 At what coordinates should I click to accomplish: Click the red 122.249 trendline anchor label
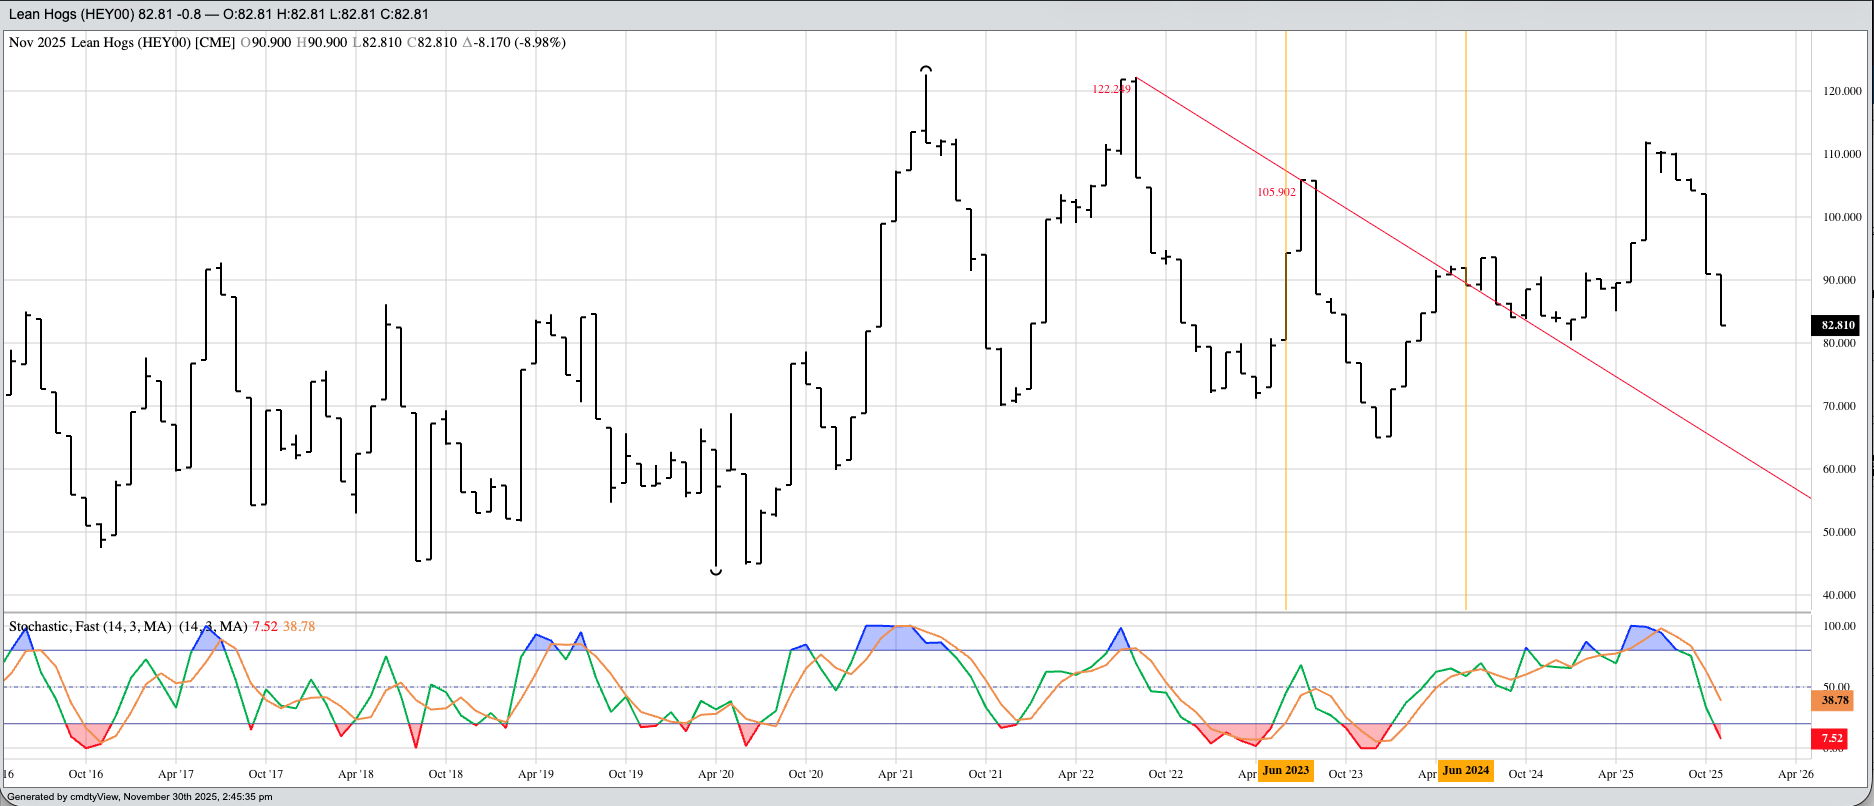point(1110,89)
